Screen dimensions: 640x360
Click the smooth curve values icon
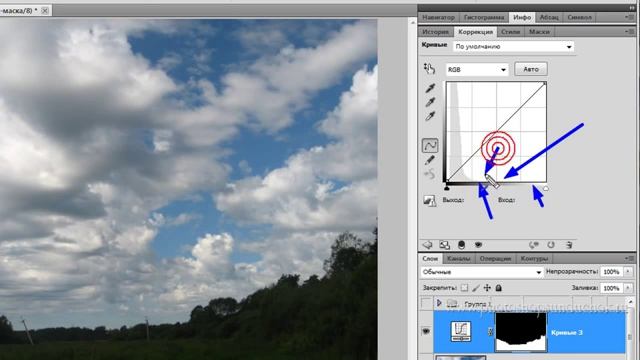430,175
